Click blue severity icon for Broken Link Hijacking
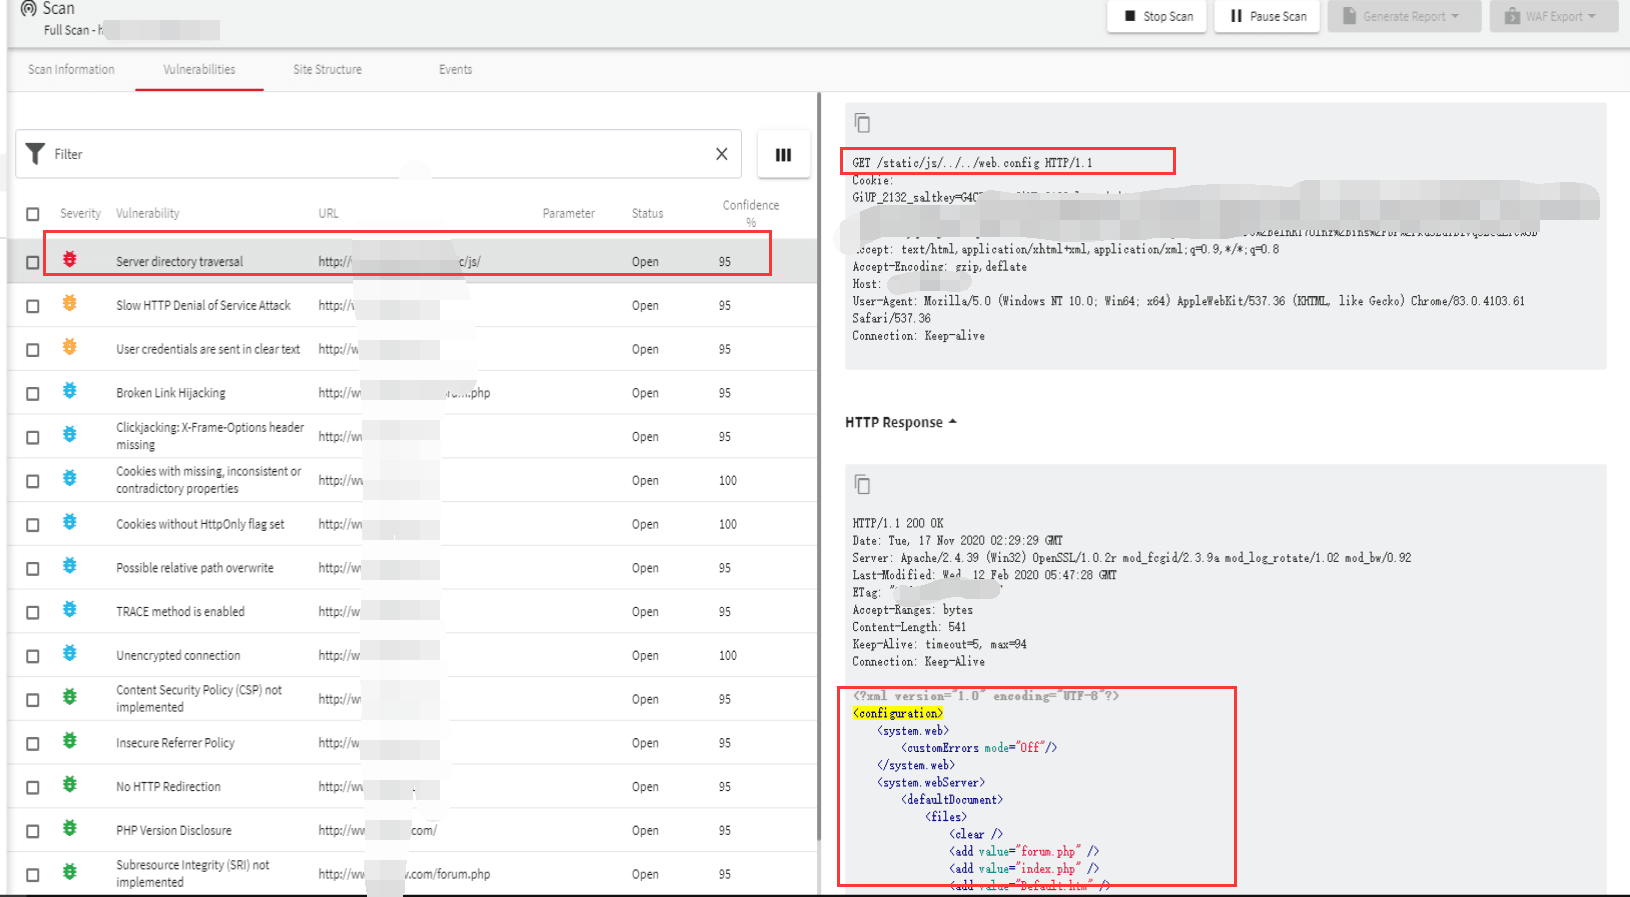Image resolution: width=1630 pixels, height=897 pixels. pyautogui.click(x=70, y=391)
